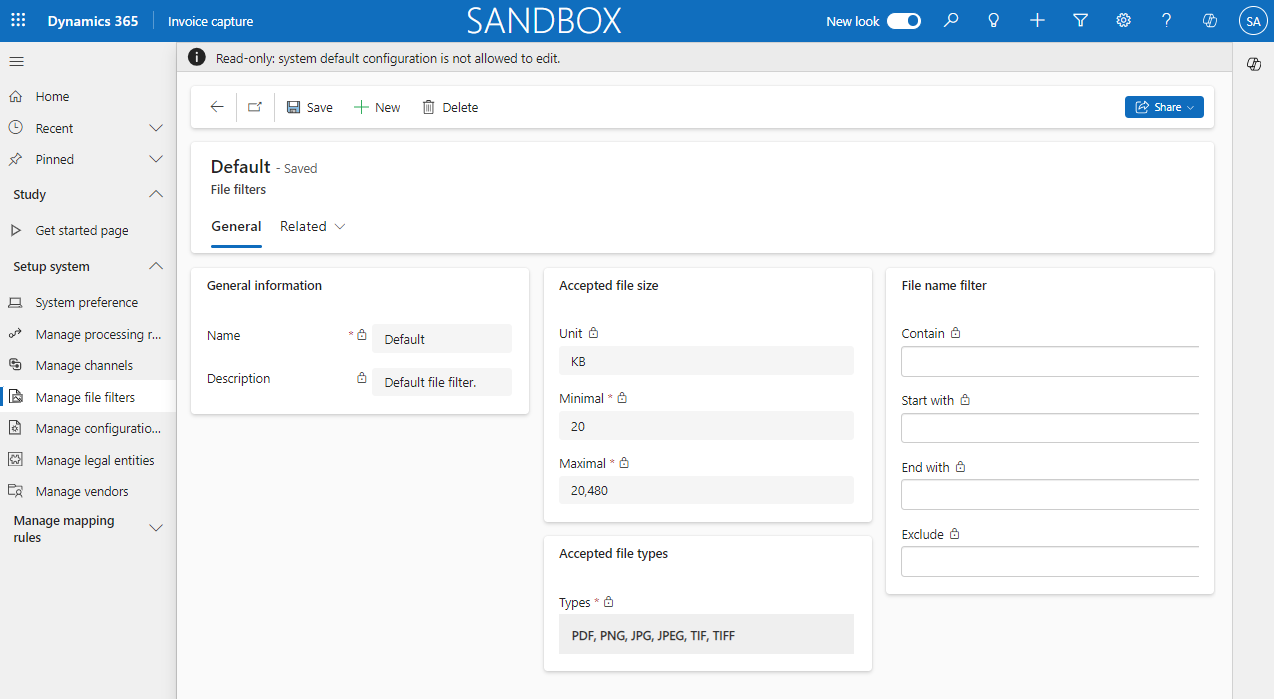Open the Related dropdown
The height and width of the screenshot is (699, 1274).
tap(312, 226)
